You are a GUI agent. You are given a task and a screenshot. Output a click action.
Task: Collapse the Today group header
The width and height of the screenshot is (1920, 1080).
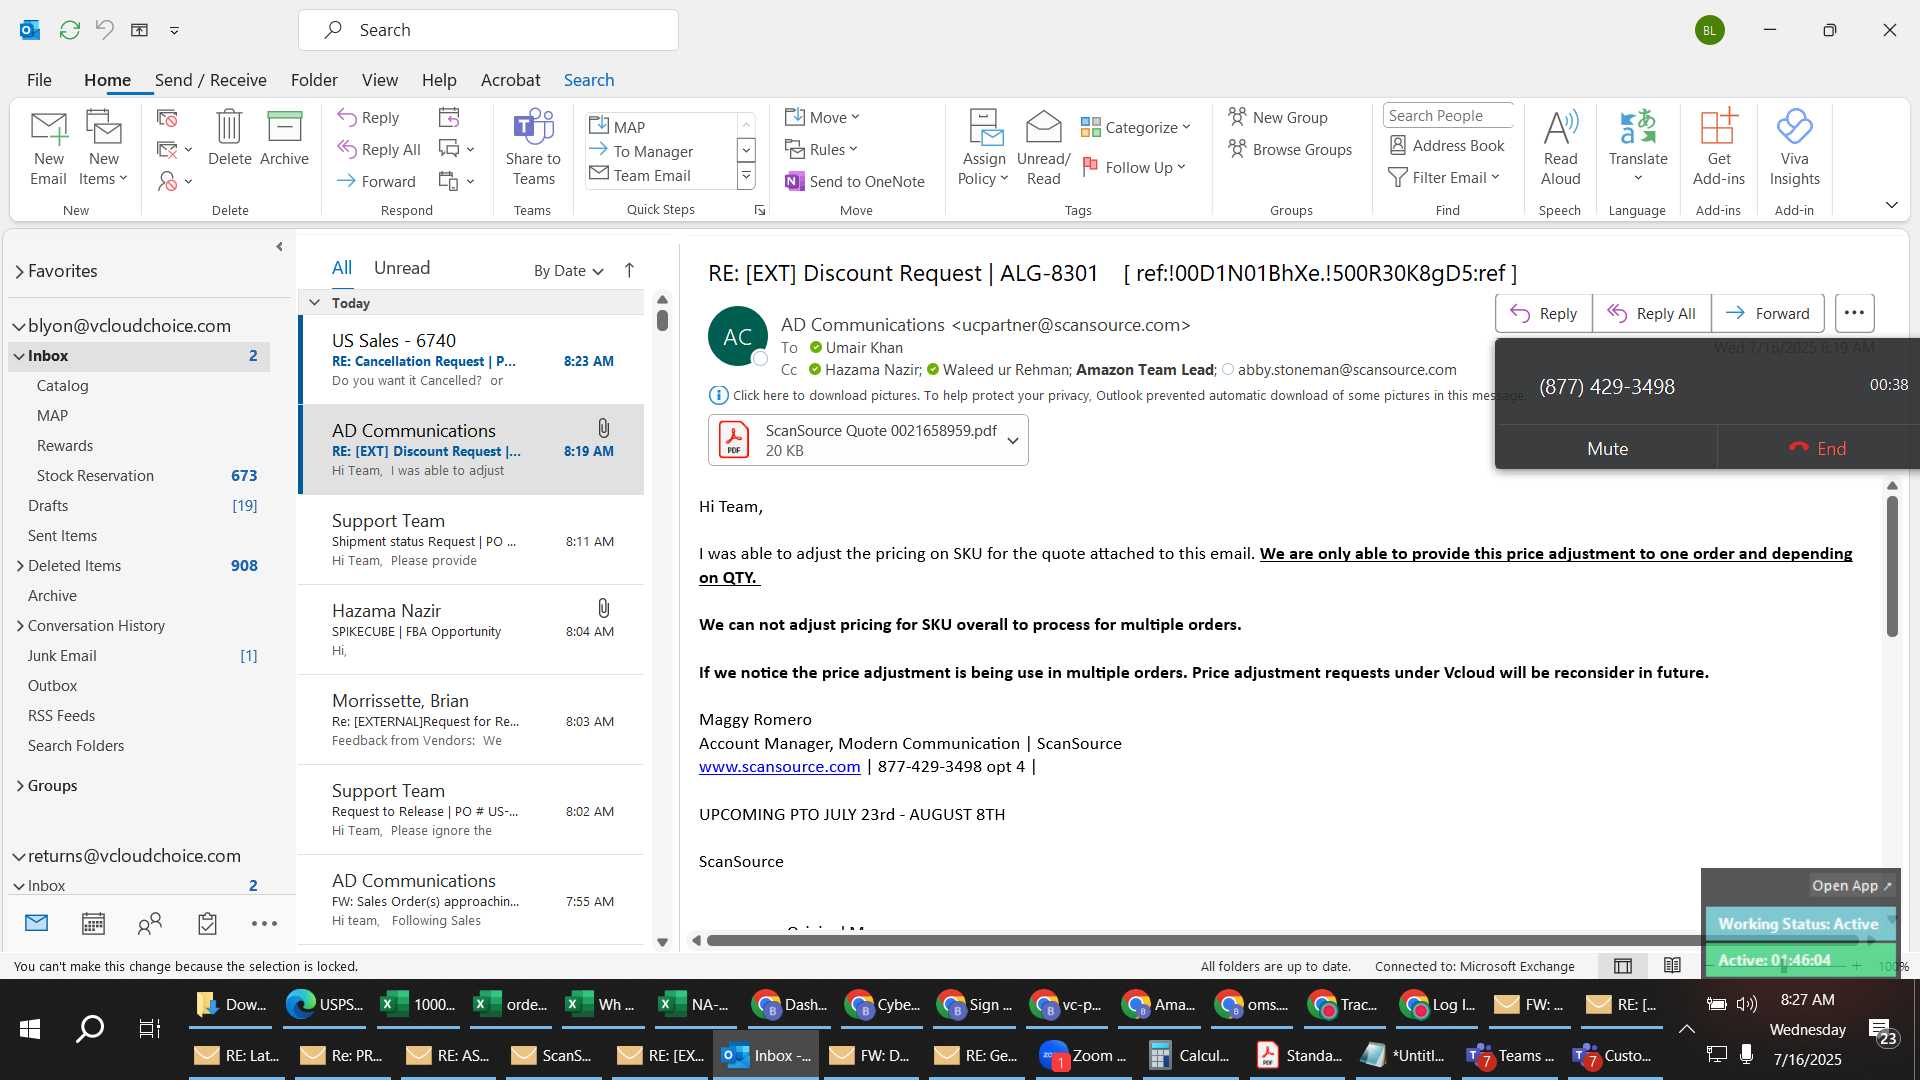coord(314,303)
